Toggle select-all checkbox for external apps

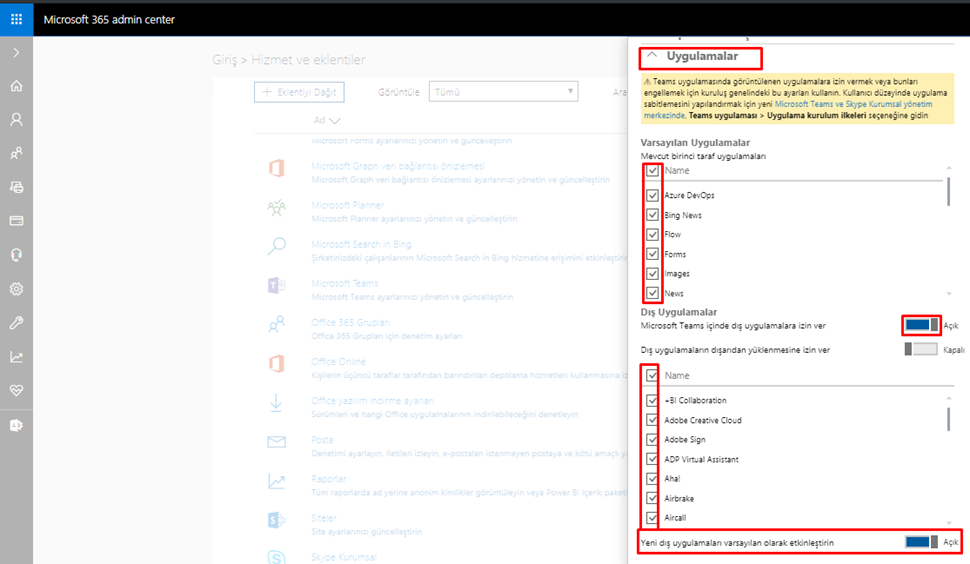click(x=651, y=375)
